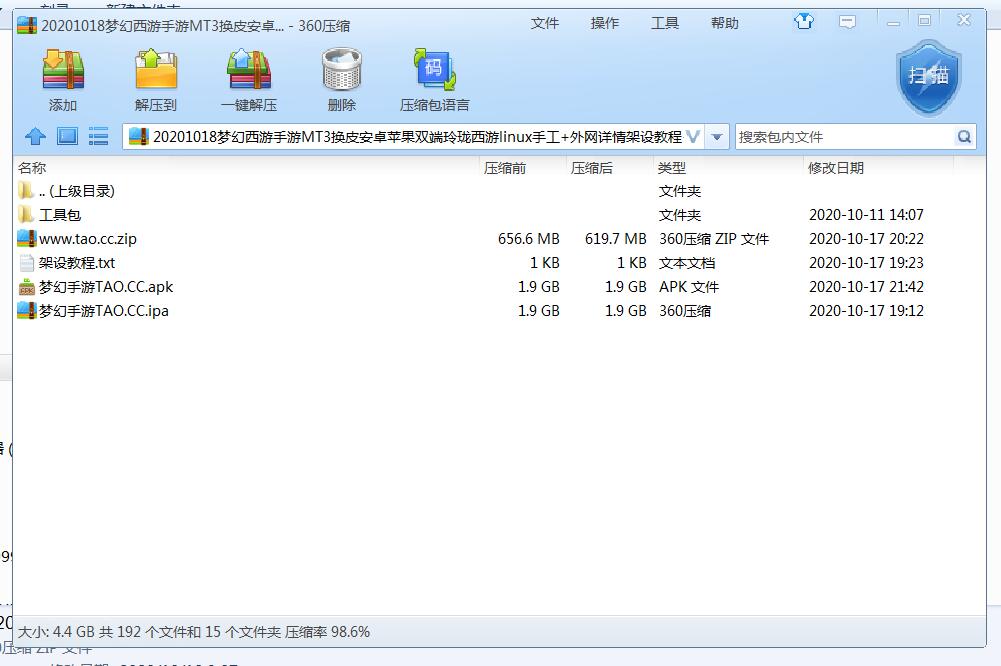The width and height of the screenshot is (1001, 666).
Task: Click the search magnifier button
Action: click(x=964, y=137)
